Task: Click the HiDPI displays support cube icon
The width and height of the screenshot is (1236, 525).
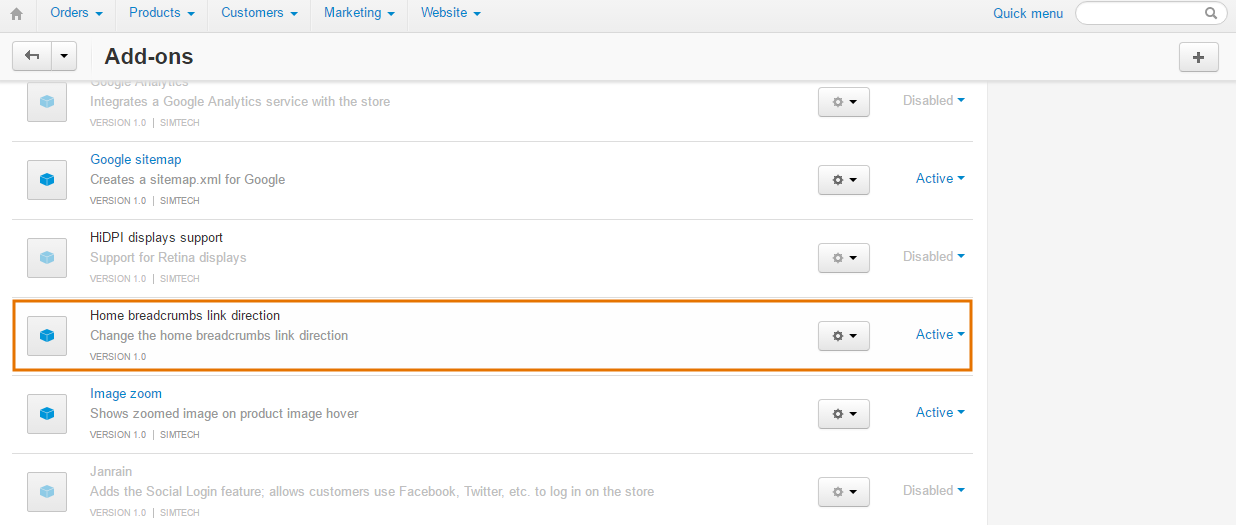Action: coord(47,258)
